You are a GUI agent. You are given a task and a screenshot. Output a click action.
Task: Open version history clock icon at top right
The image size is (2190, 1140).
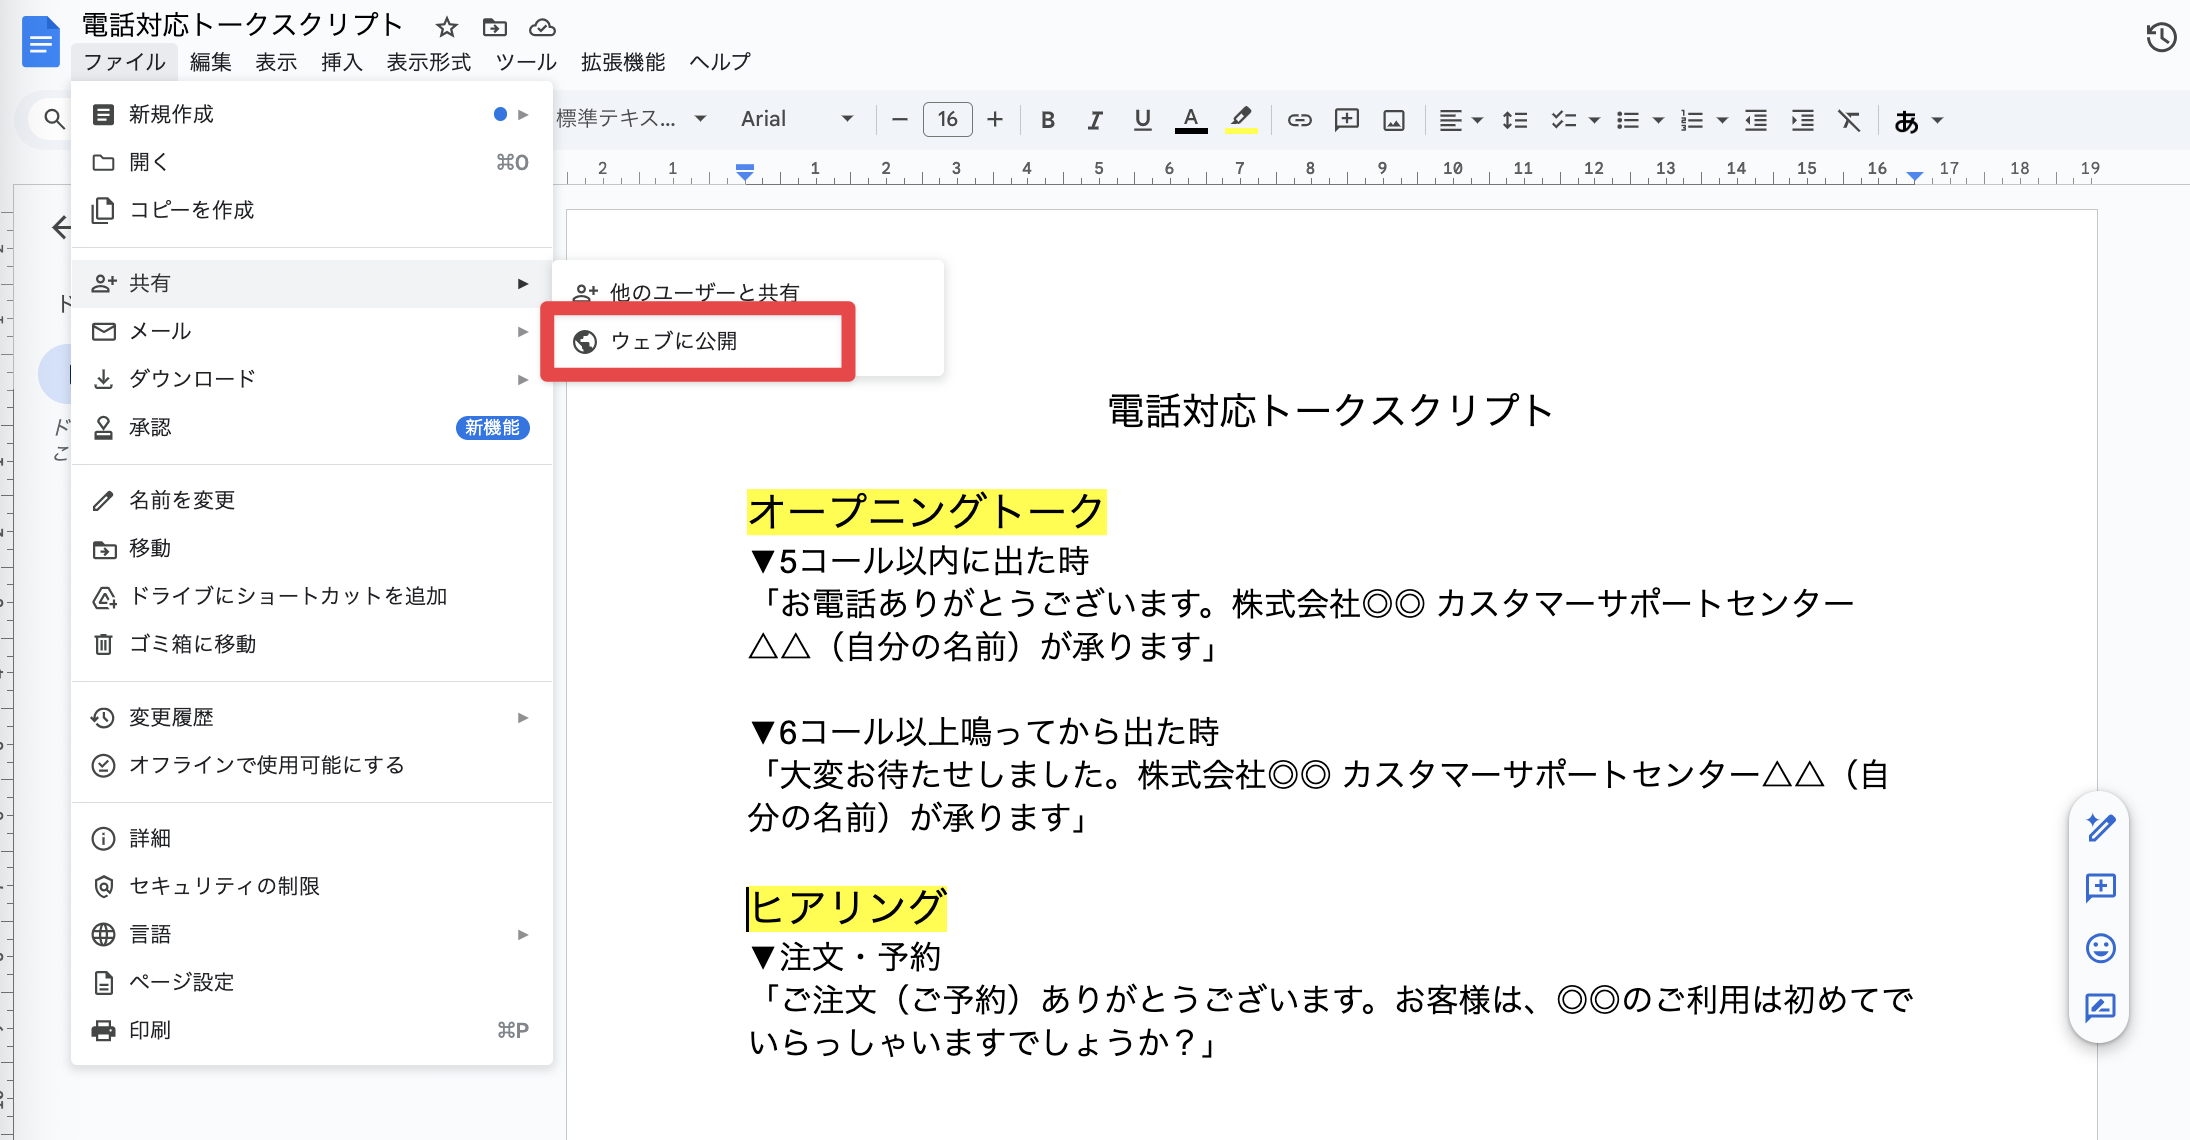(2160, 37)
